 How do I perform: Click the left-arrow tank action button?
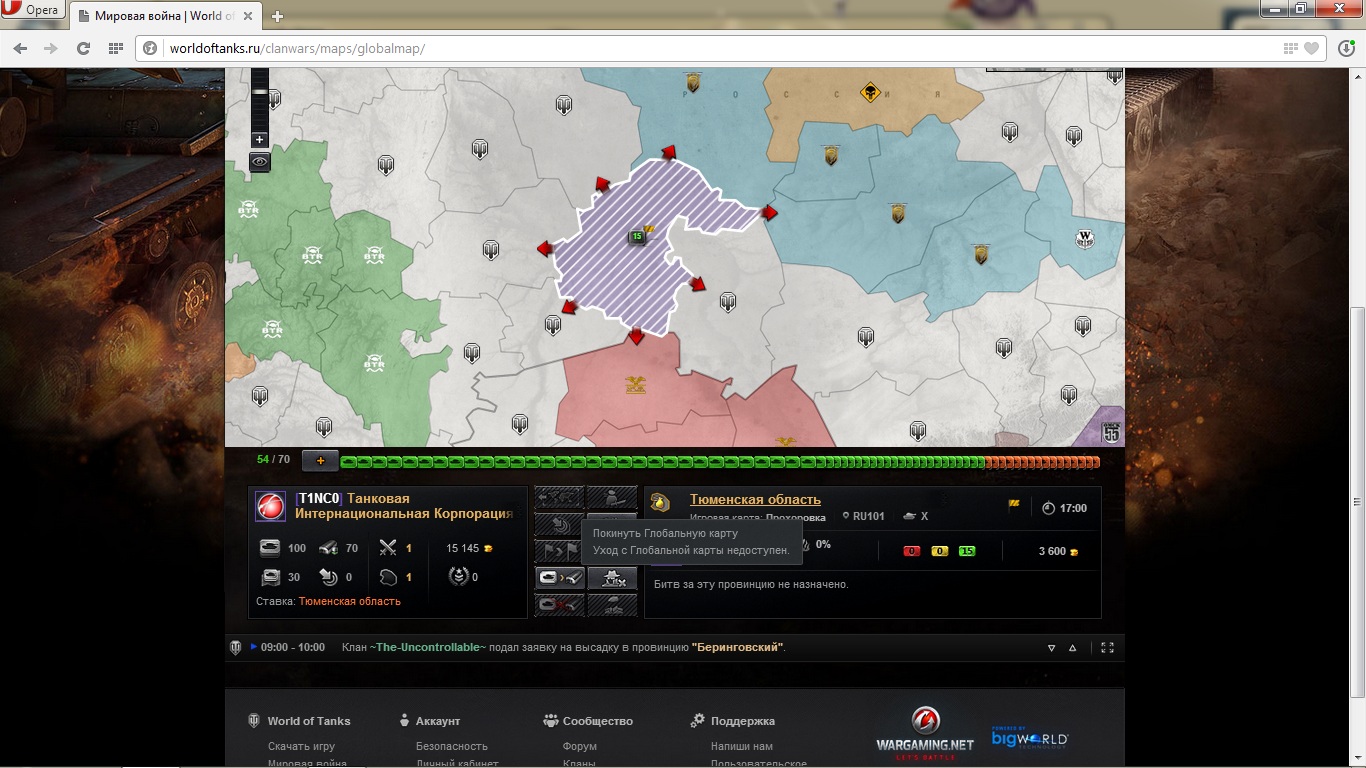(560, 497)
